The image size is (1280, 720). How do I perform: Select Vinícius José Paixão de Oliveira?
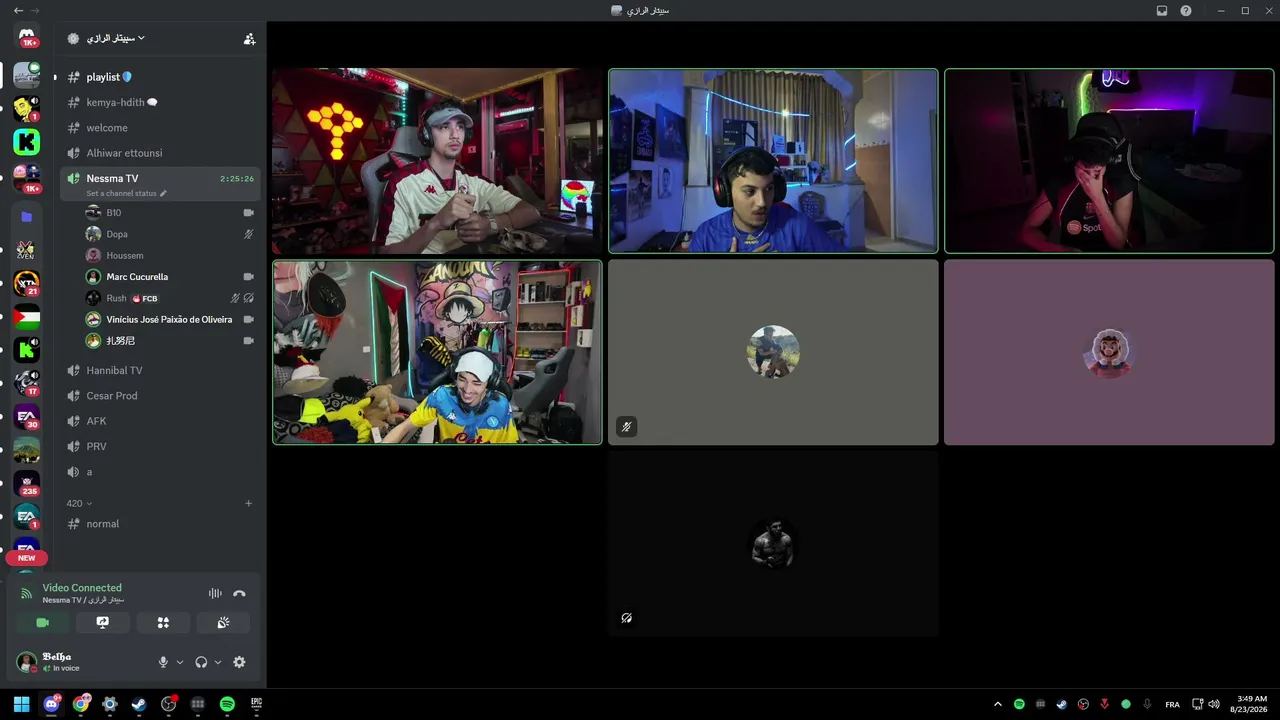click(170, 319)
